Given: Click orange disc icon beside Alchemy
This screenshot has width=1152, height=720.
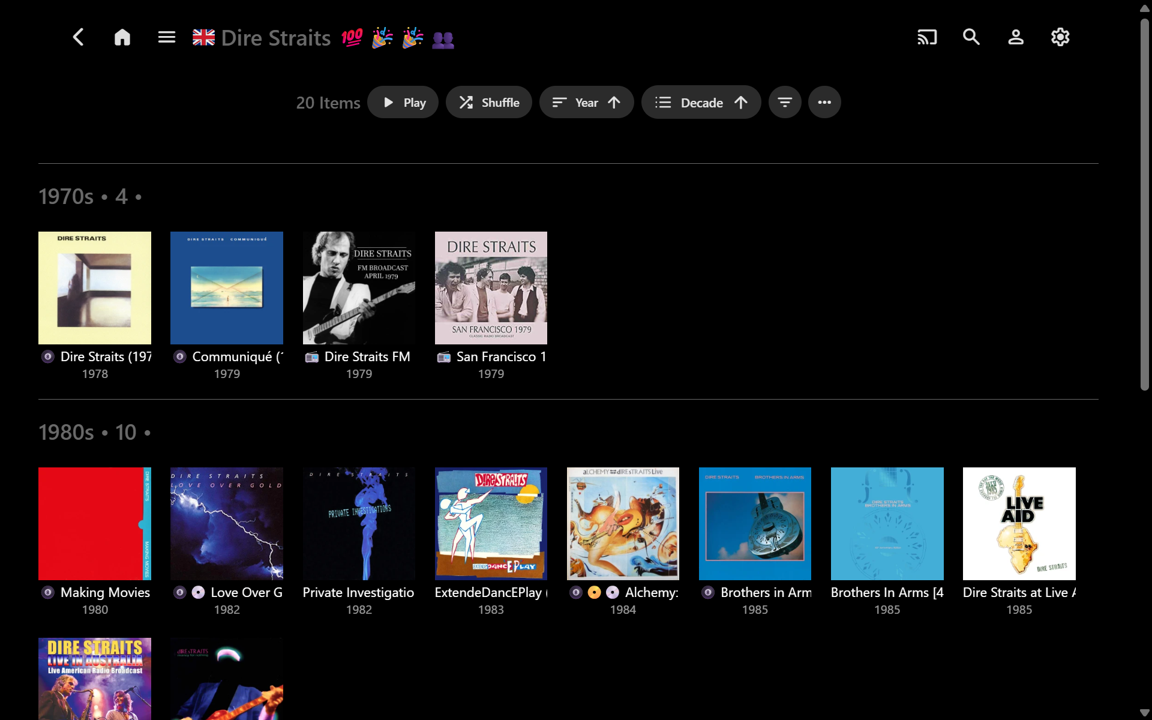Looking at the screenshot, I should tap(594, 593).
